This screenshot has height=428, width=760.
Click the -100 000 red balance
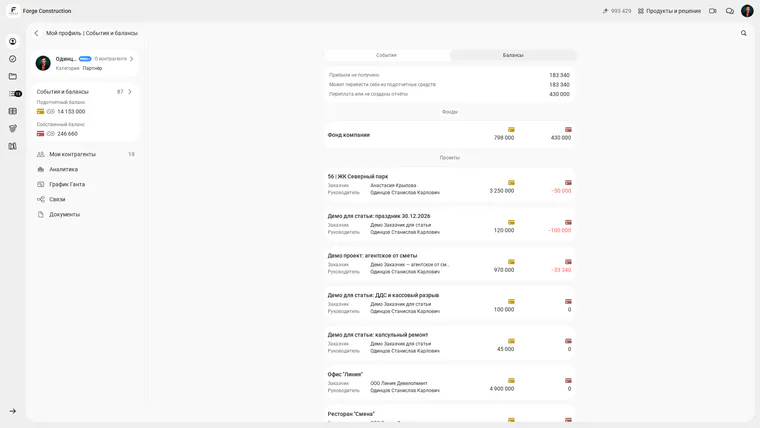click(x=559, y=231)
